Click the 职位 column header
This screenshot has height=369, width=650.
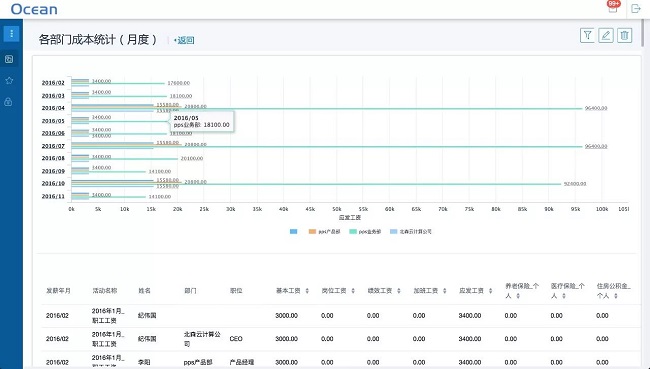tap(236, 291)
